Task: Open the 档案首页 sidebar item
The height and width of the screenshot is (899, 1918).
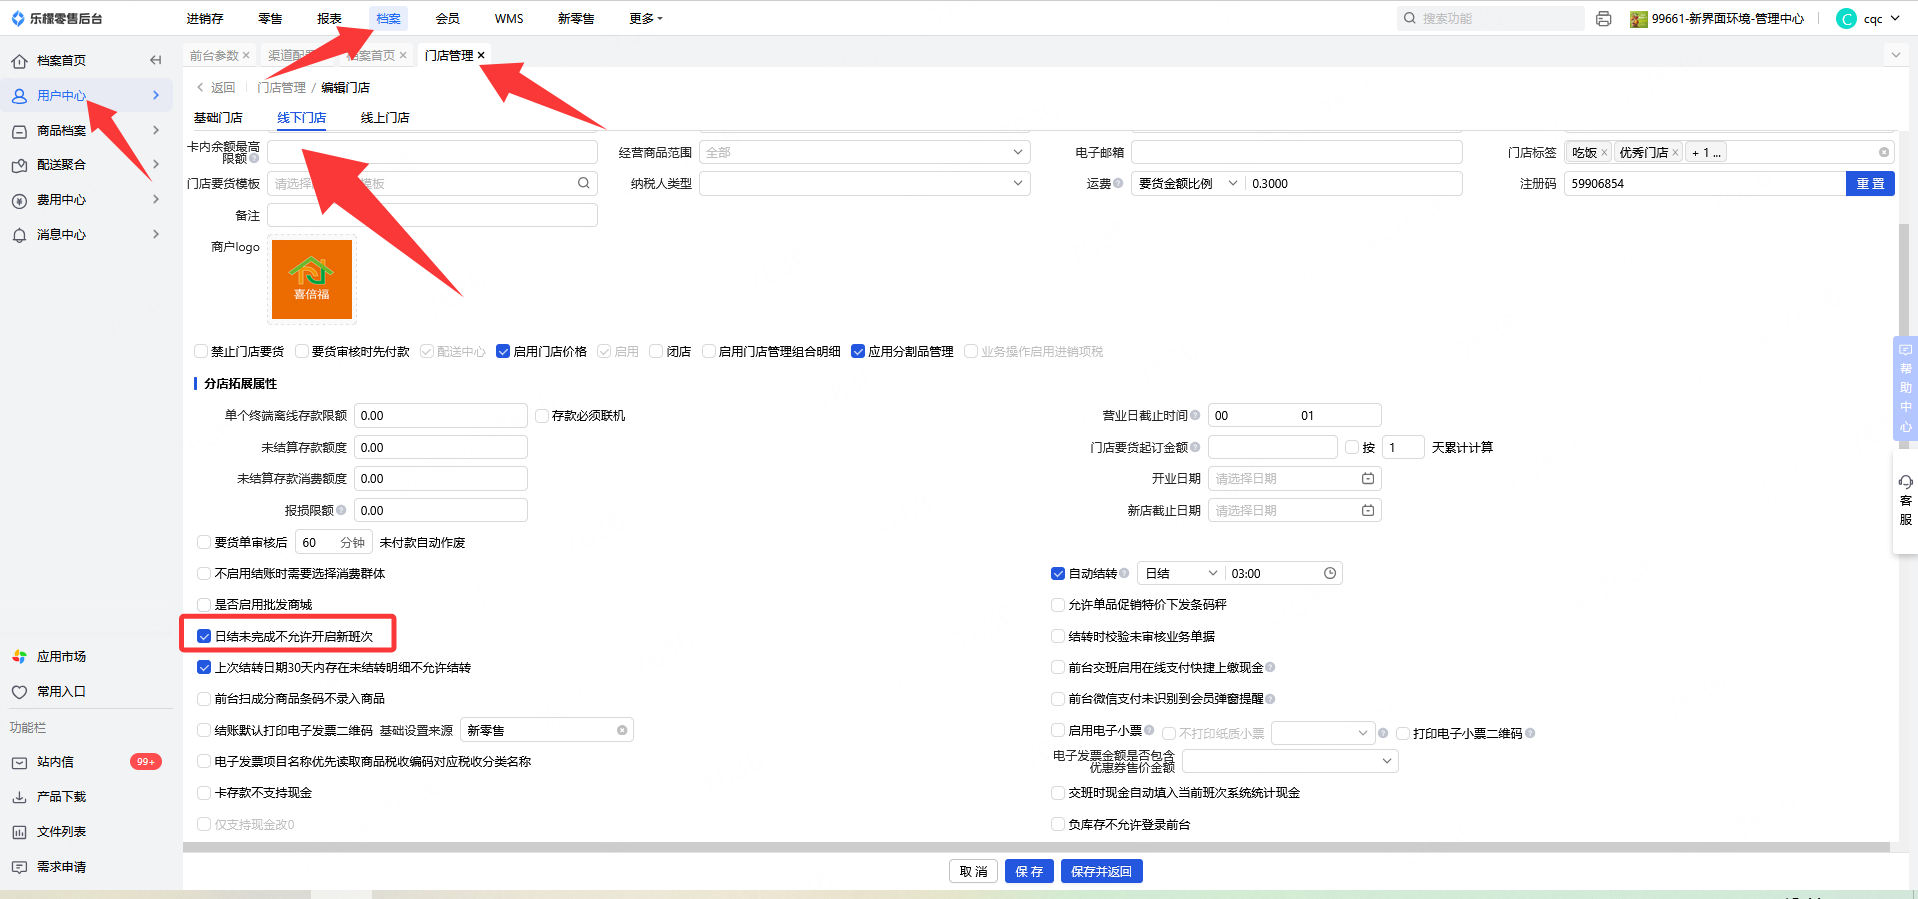Action: tap(61, 61)
